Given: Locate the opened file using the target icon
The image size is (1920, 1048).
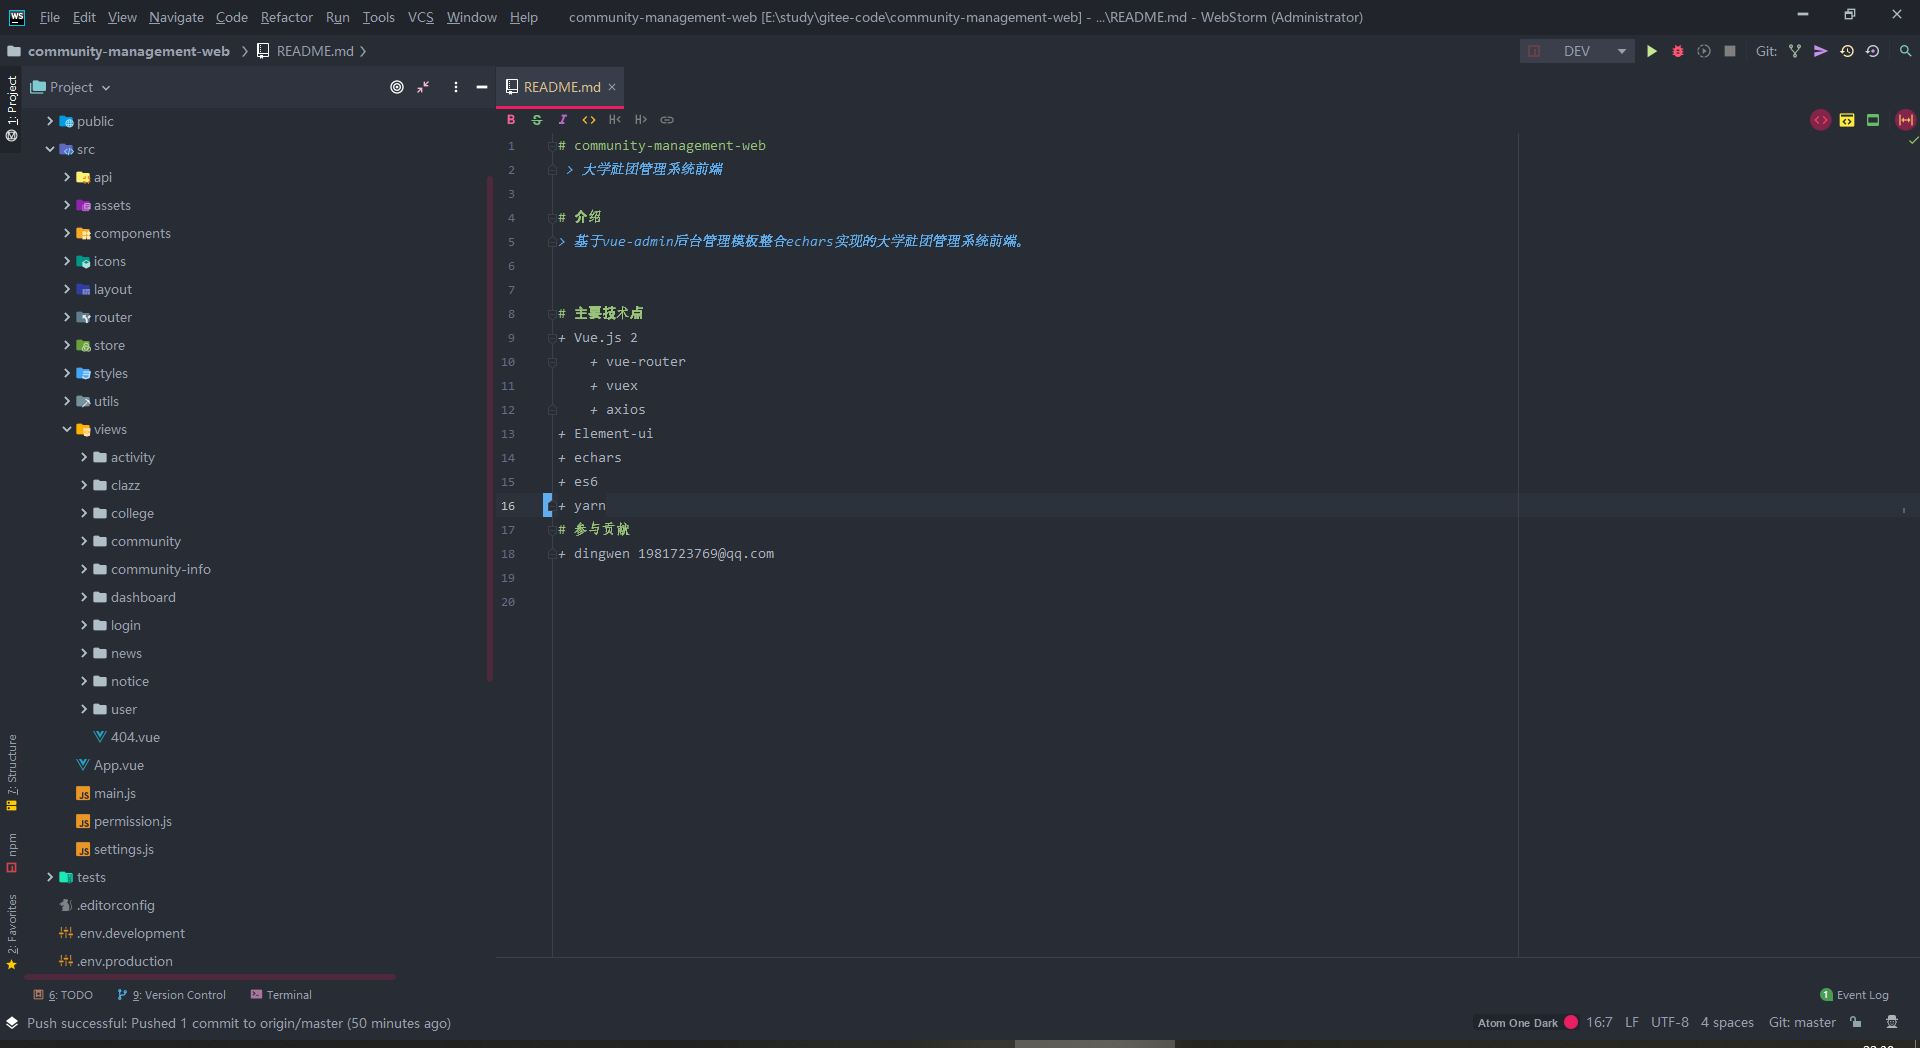Looking at the screenshot, I should click(x=397, y=87).
